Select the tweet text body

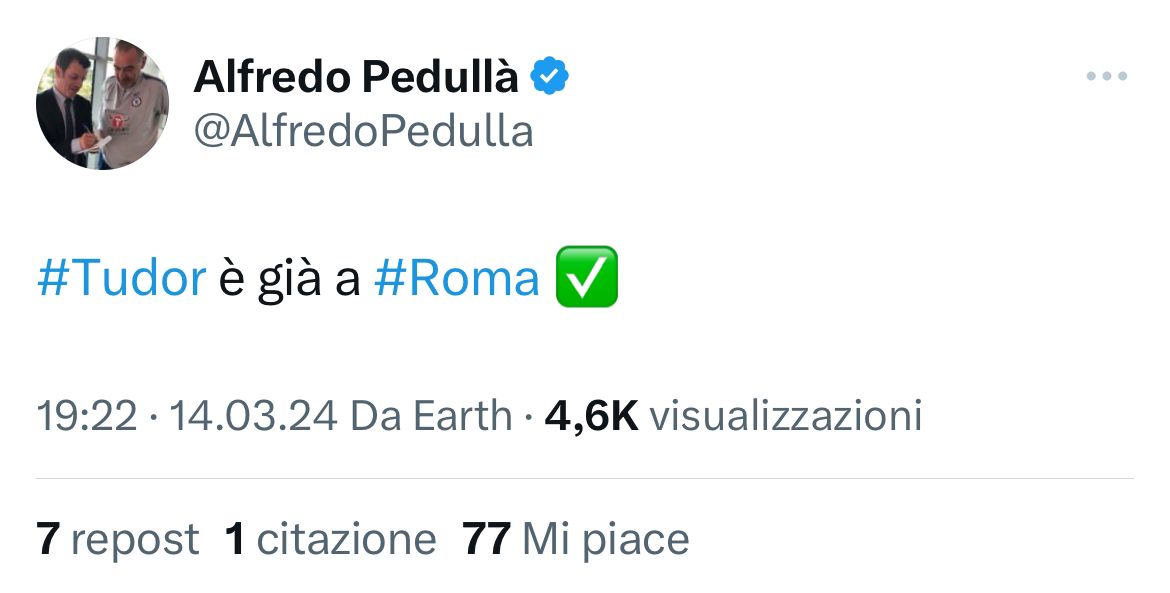(x=300, y=277)
